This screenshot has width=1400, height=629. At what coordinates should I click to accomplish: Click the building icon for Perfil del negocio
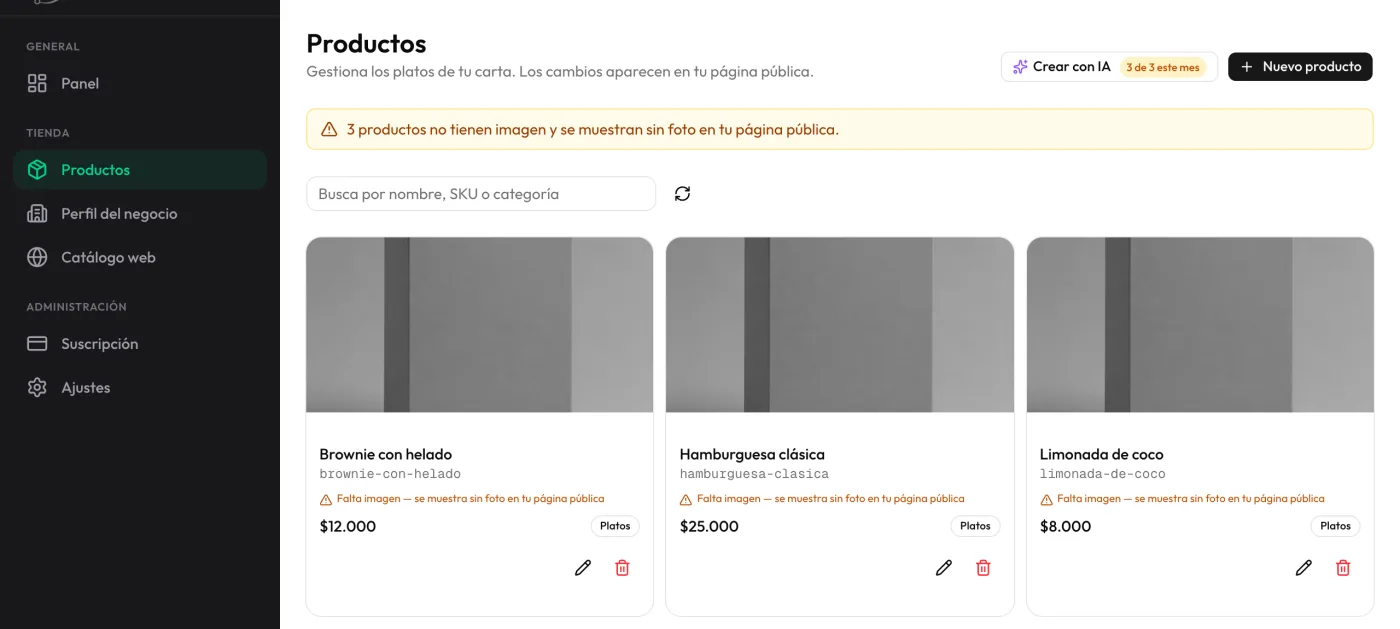(x=37, y=213)
